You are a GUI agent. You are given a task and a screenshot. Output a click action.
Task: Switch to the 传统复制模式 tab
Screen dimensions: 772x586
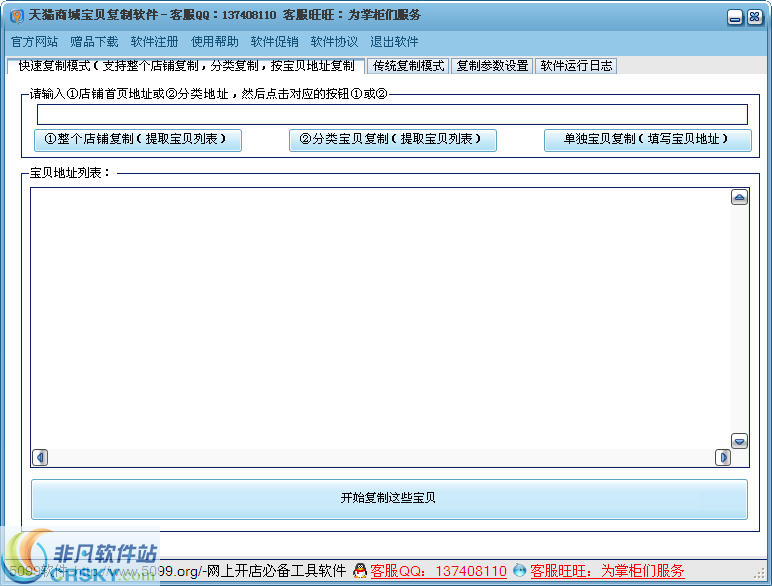(409, 66)
